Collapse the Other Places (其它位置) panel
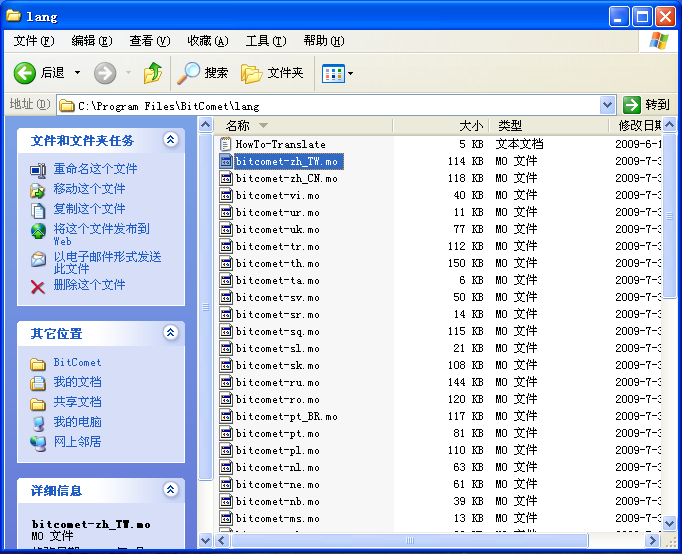The height and width of the screenshot is (554, 682). [170, 333]
